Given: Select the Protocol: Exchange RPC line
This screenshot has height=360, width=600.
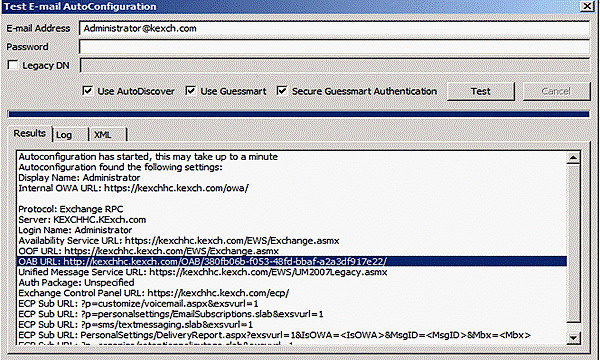Looking at the screenshot, I should click(x=71, y=209).
